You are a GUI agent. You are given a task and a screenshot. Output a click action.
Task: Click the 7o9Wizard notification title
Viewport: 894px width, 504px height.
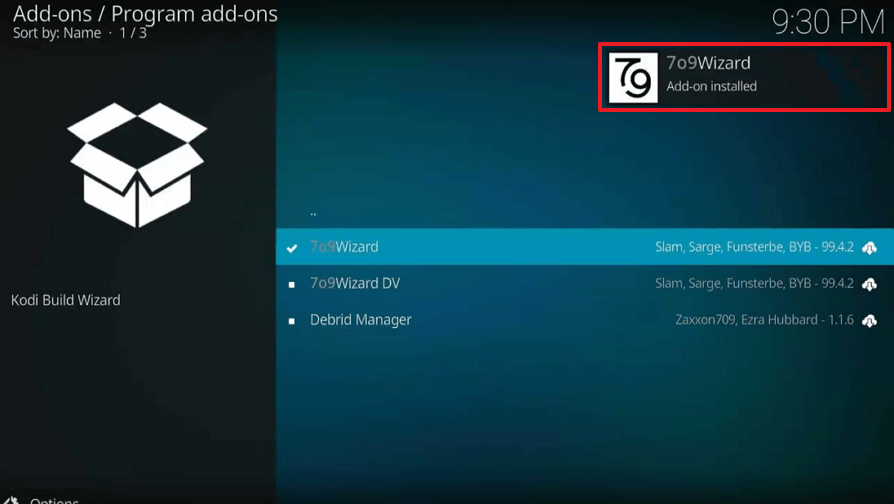click(x=708, y=63)
